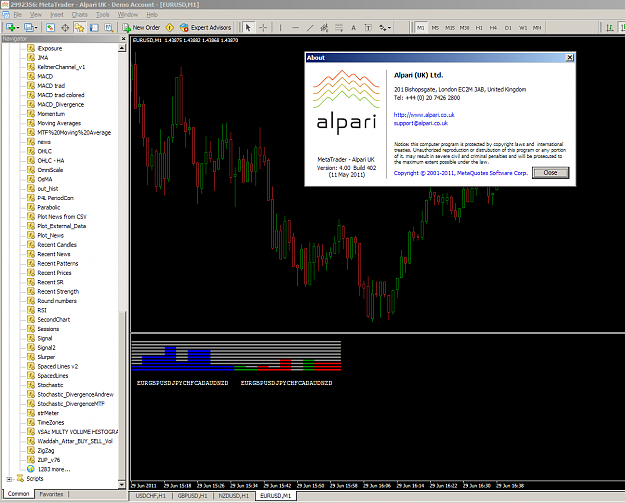Switch to the NZDUSD,H1 chart tab

coord(234,496)
